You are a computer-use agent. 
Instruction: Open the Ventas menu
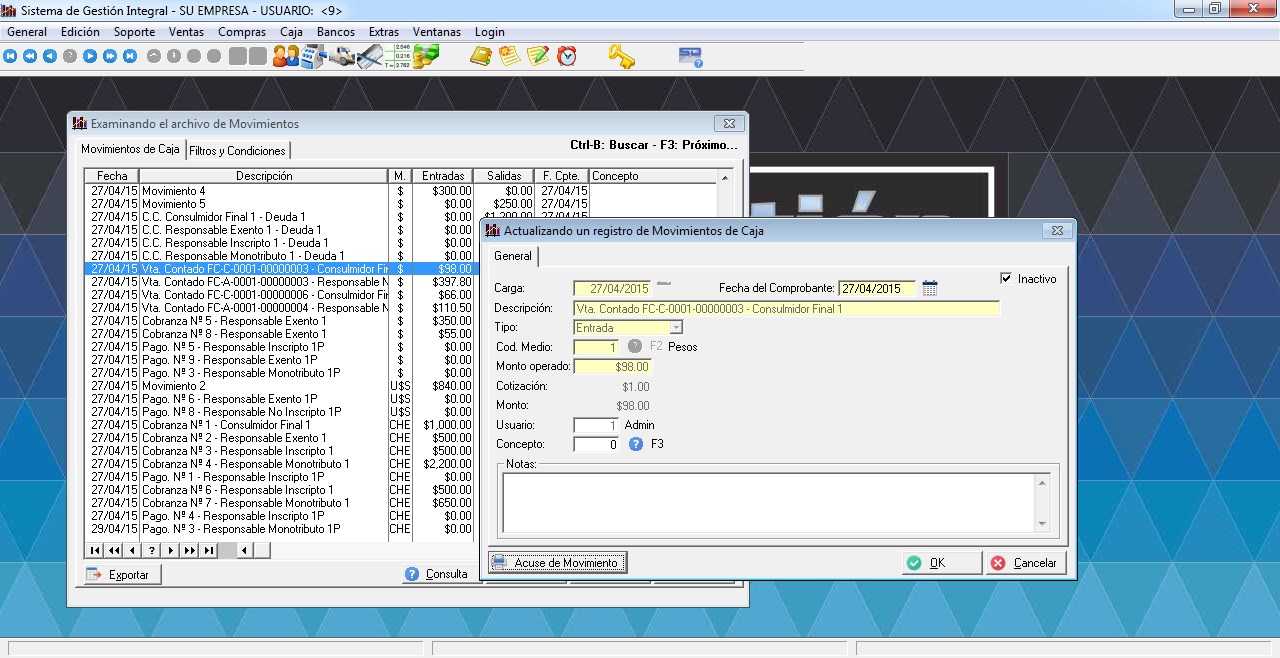(x=186, y=32)
